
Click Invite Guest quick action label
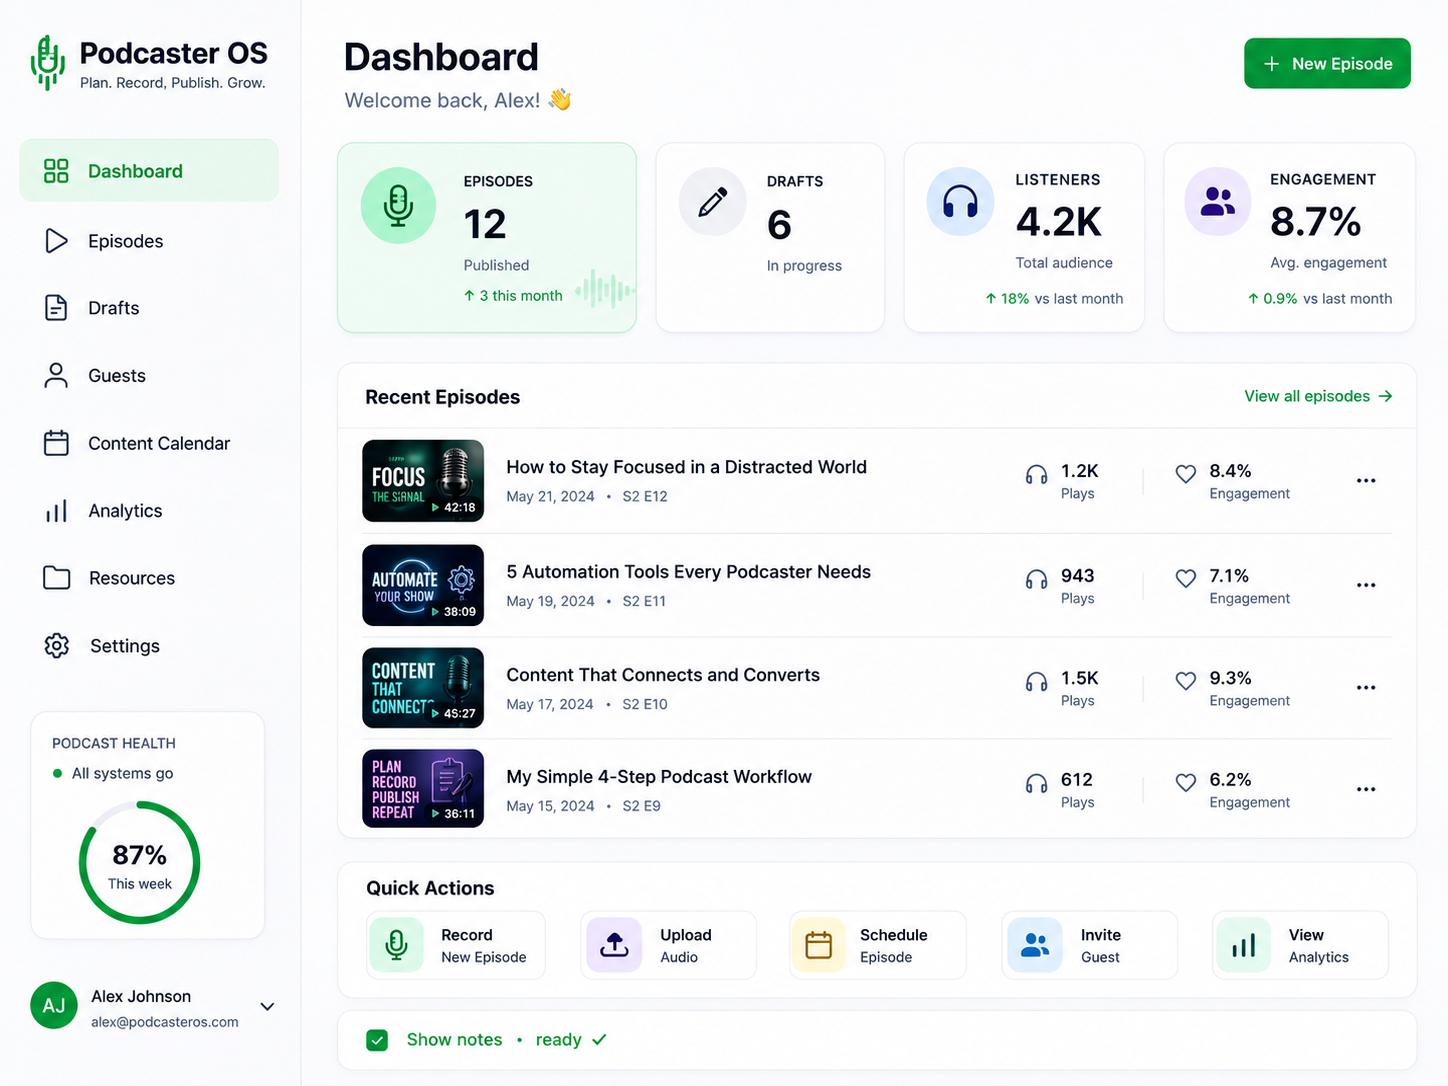click(1101, 946)
